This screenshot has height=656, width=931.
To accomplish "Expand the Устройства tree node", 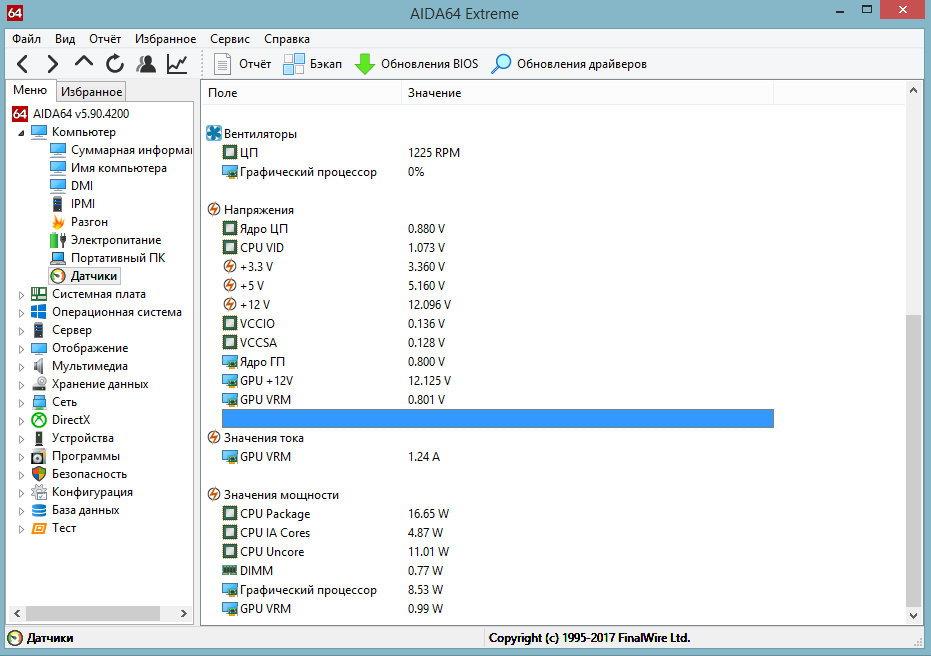I will (21, 439).
